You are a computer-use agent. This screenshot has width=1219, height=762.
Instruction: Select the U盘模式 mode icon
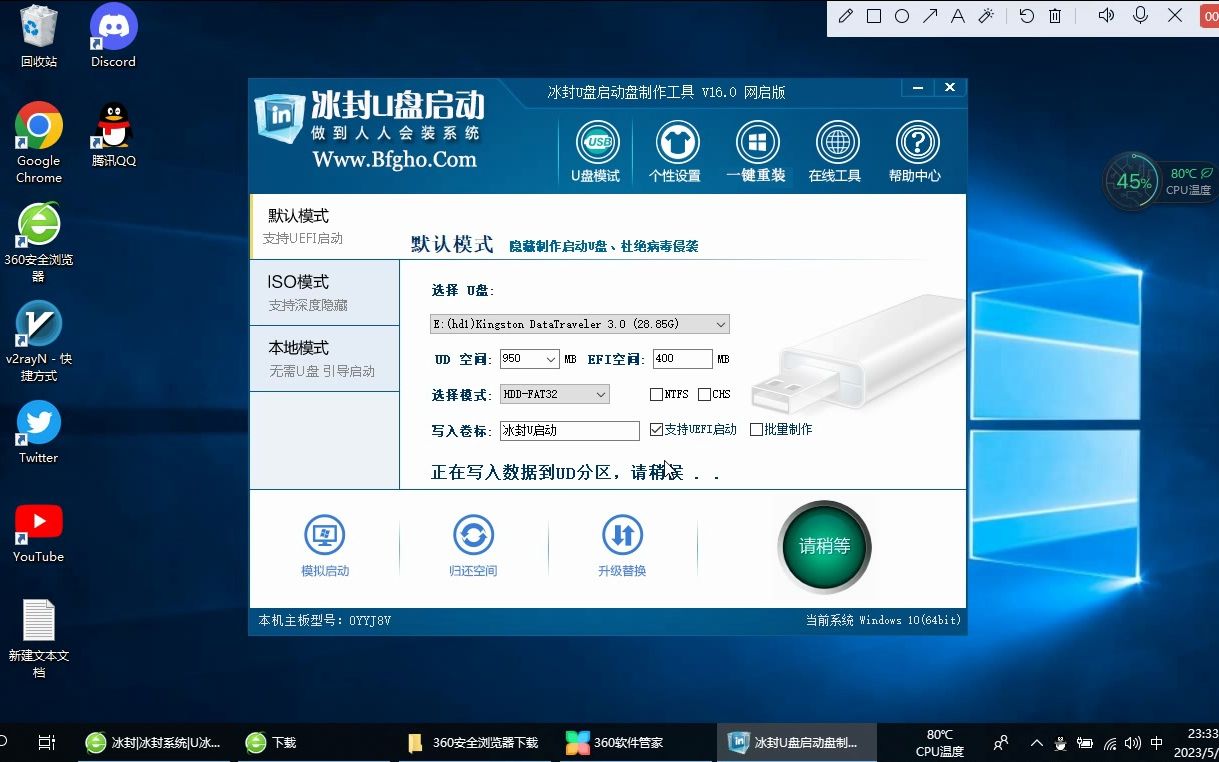click(x=595, y=148)
